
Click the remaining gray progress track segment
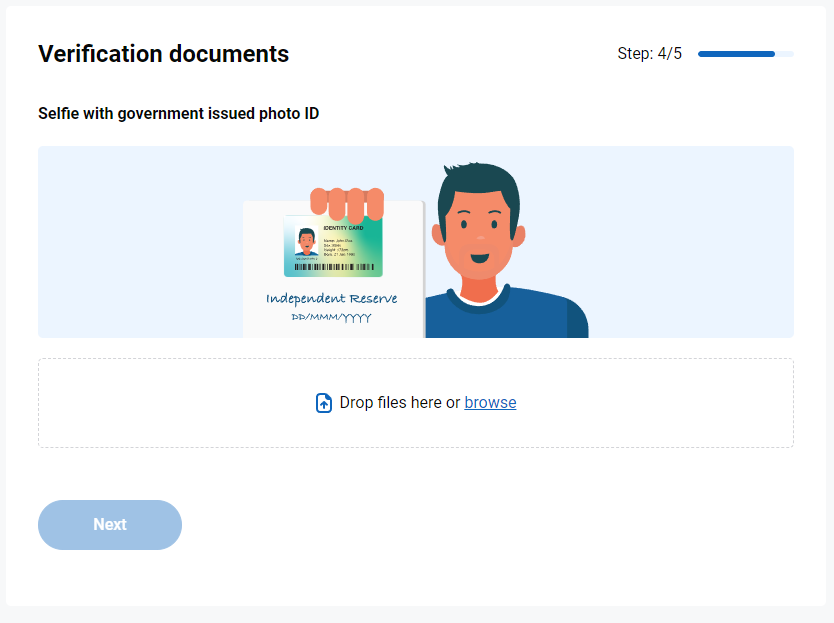pyautogui.click(x=785, y=54)
